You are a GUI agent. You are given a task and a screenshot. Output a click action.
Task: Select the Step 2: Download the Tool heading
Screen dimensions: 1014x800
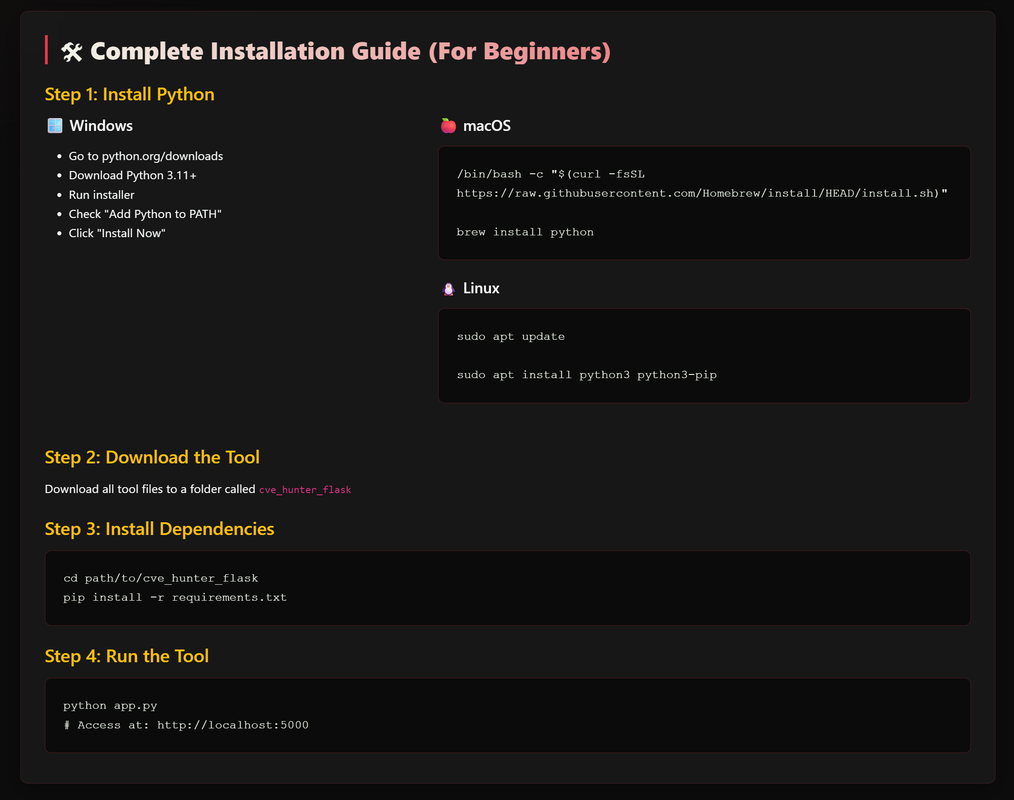pos(152,457)
